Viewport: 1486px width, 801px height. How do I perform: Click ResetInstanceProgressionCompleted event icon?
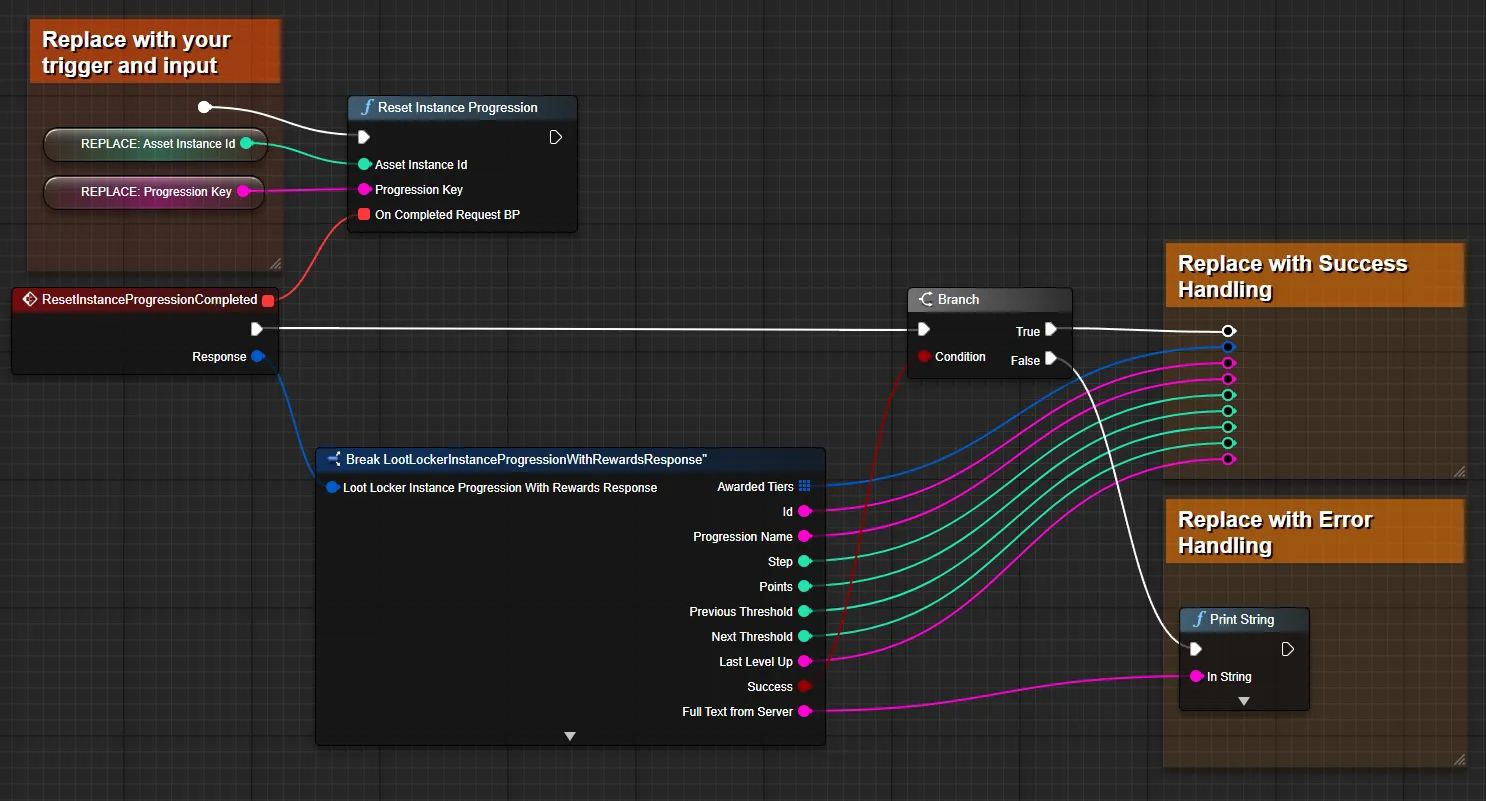[x=30, y=299]
